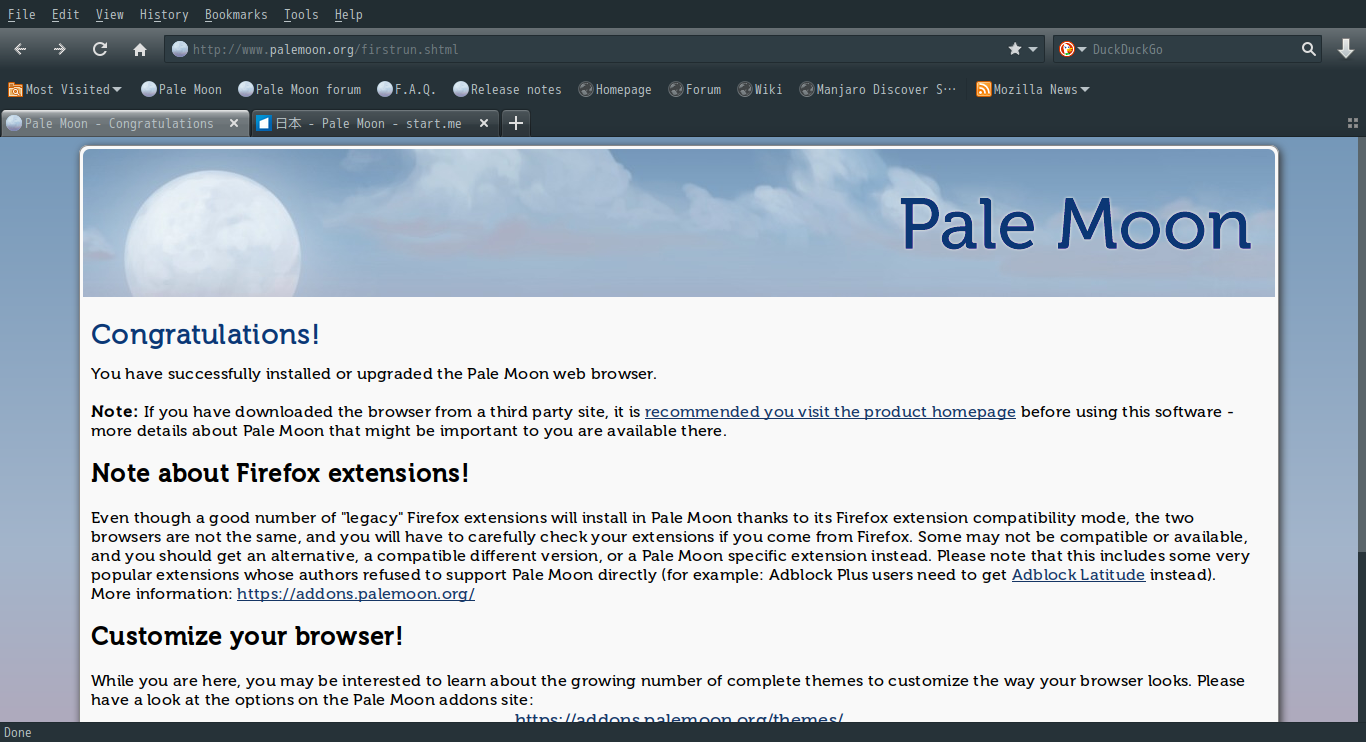This screenshot has height=742, width=1366.
Task: Close the Pale Moon - Congratulations tab
Action: (x=234, y=123)
